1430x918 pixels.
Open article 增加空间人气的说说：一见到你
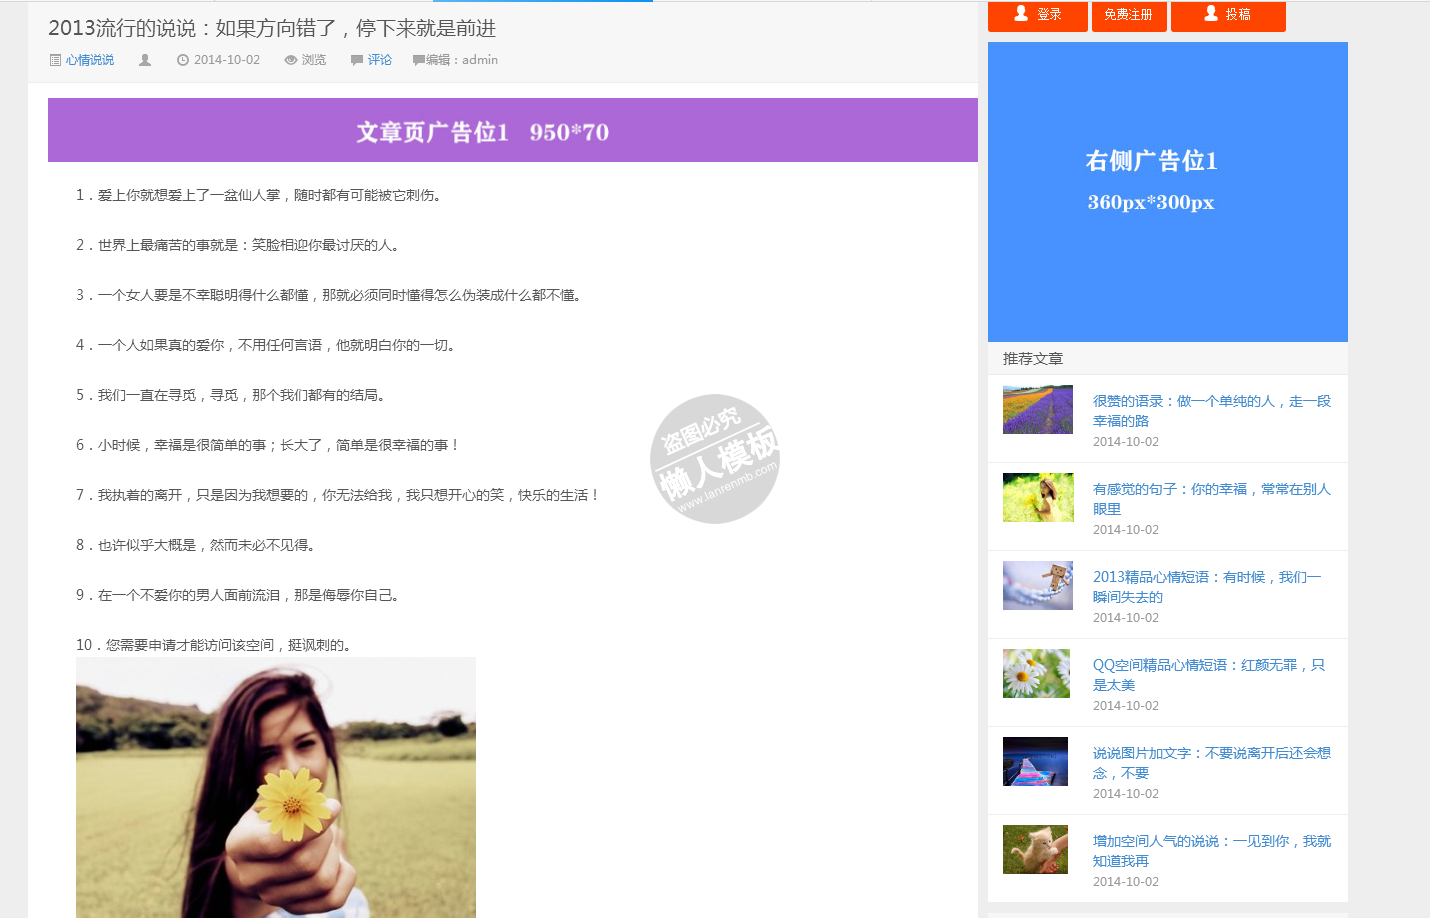click(x=1212, y=851)
